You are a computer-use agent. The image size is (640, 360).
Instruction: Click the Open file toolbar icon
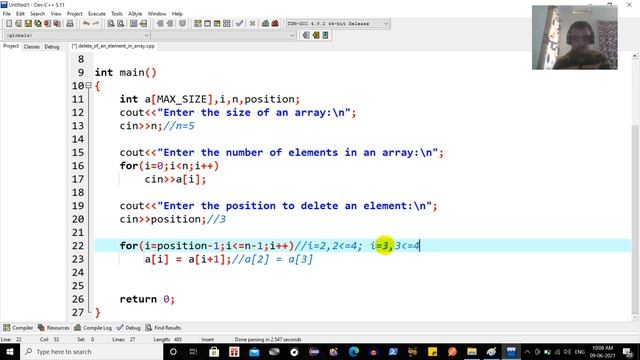click(18, 24)
